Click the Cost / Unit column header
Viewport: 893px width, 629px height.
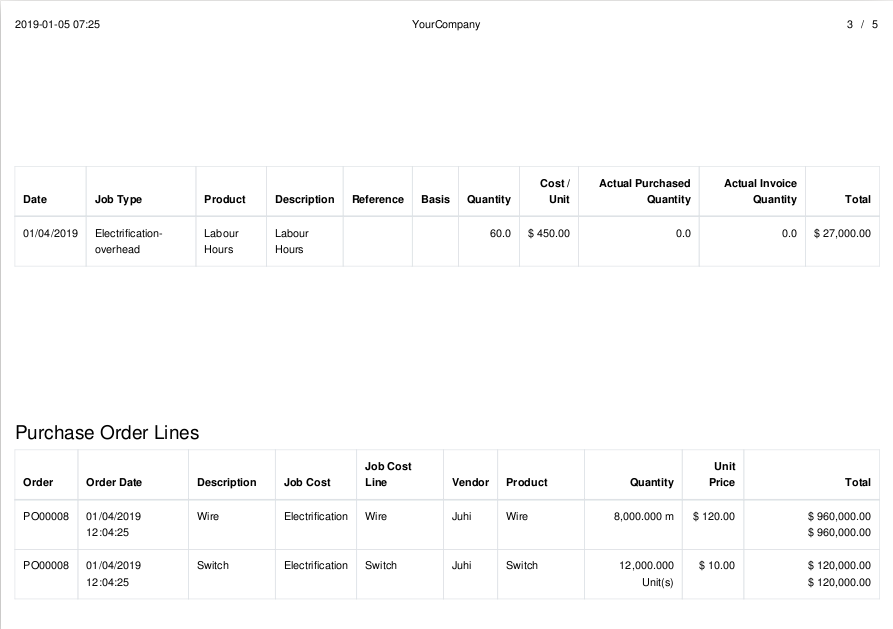click(554, 191)
